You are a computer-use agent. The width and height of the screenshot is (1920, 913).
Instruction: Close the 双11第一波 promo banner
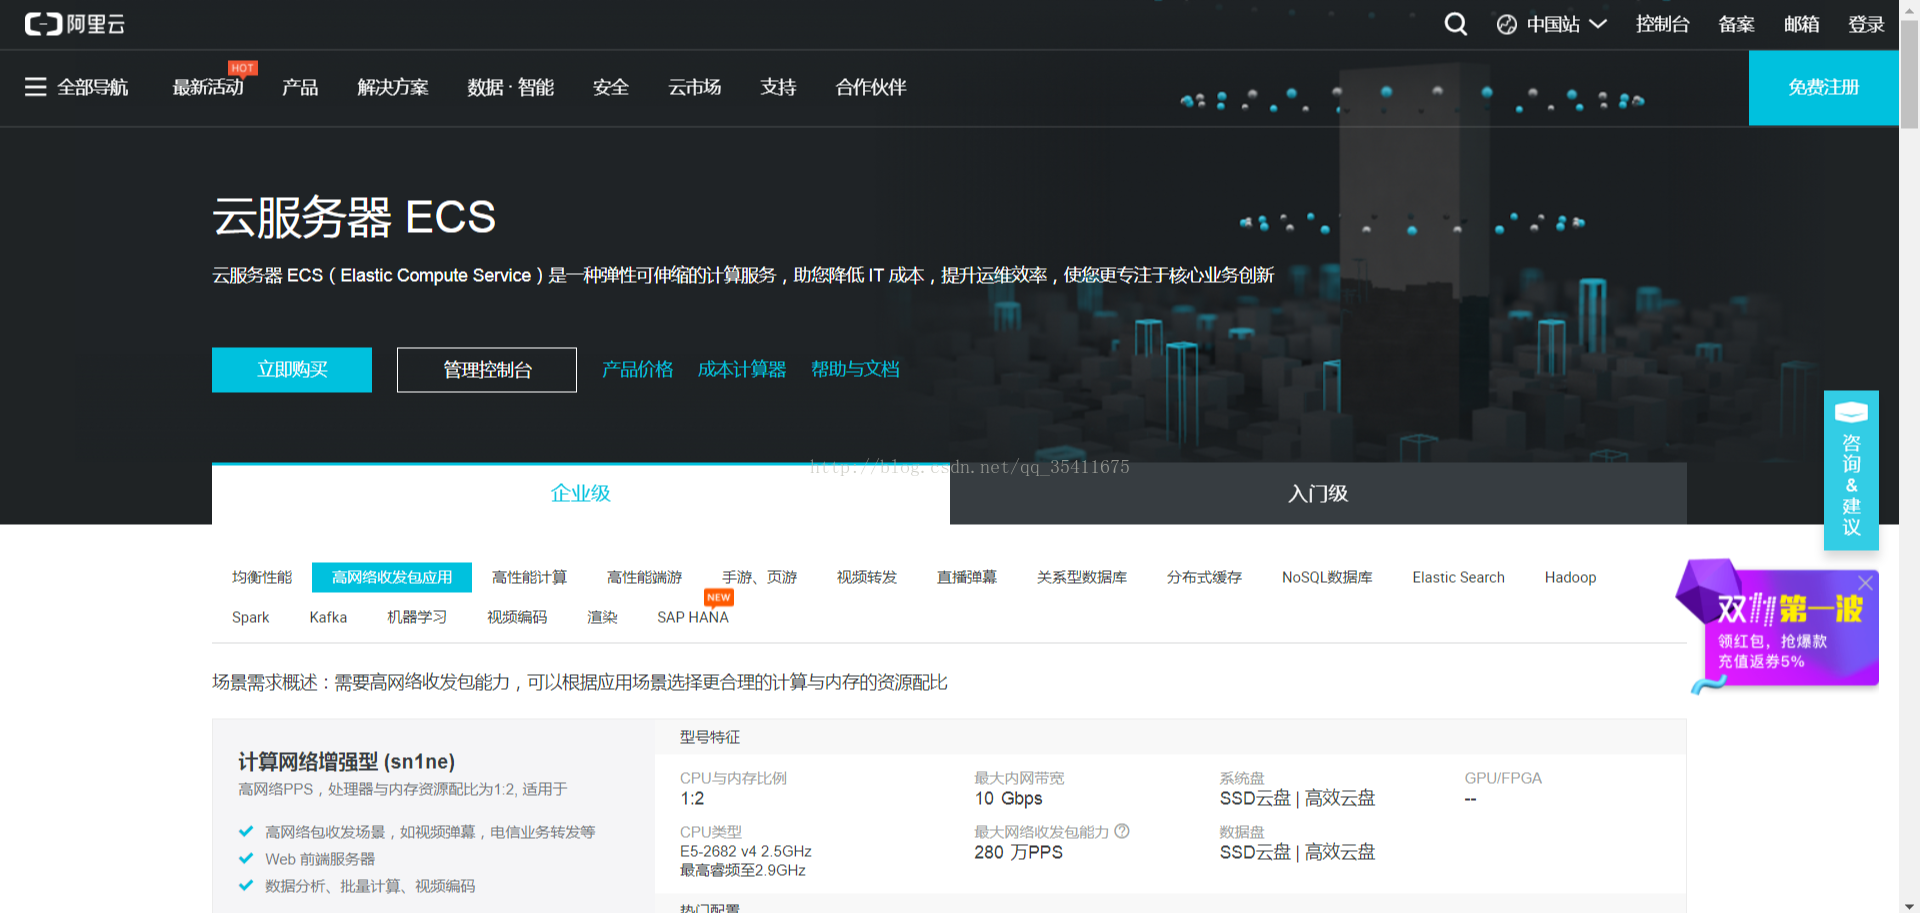[1865, 583]
